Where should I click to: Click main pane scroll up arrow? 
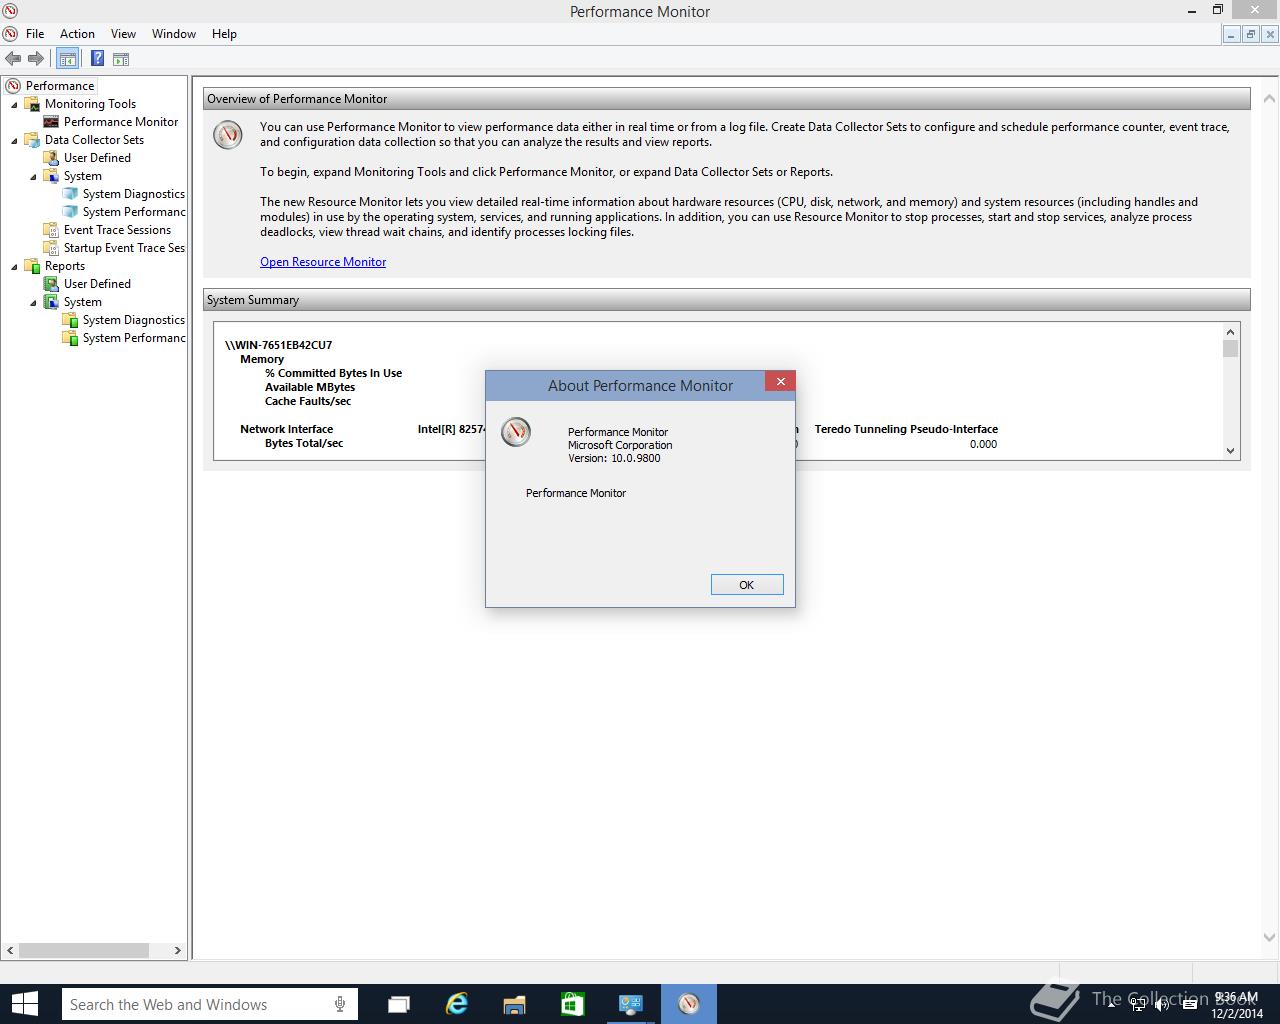1270,99
